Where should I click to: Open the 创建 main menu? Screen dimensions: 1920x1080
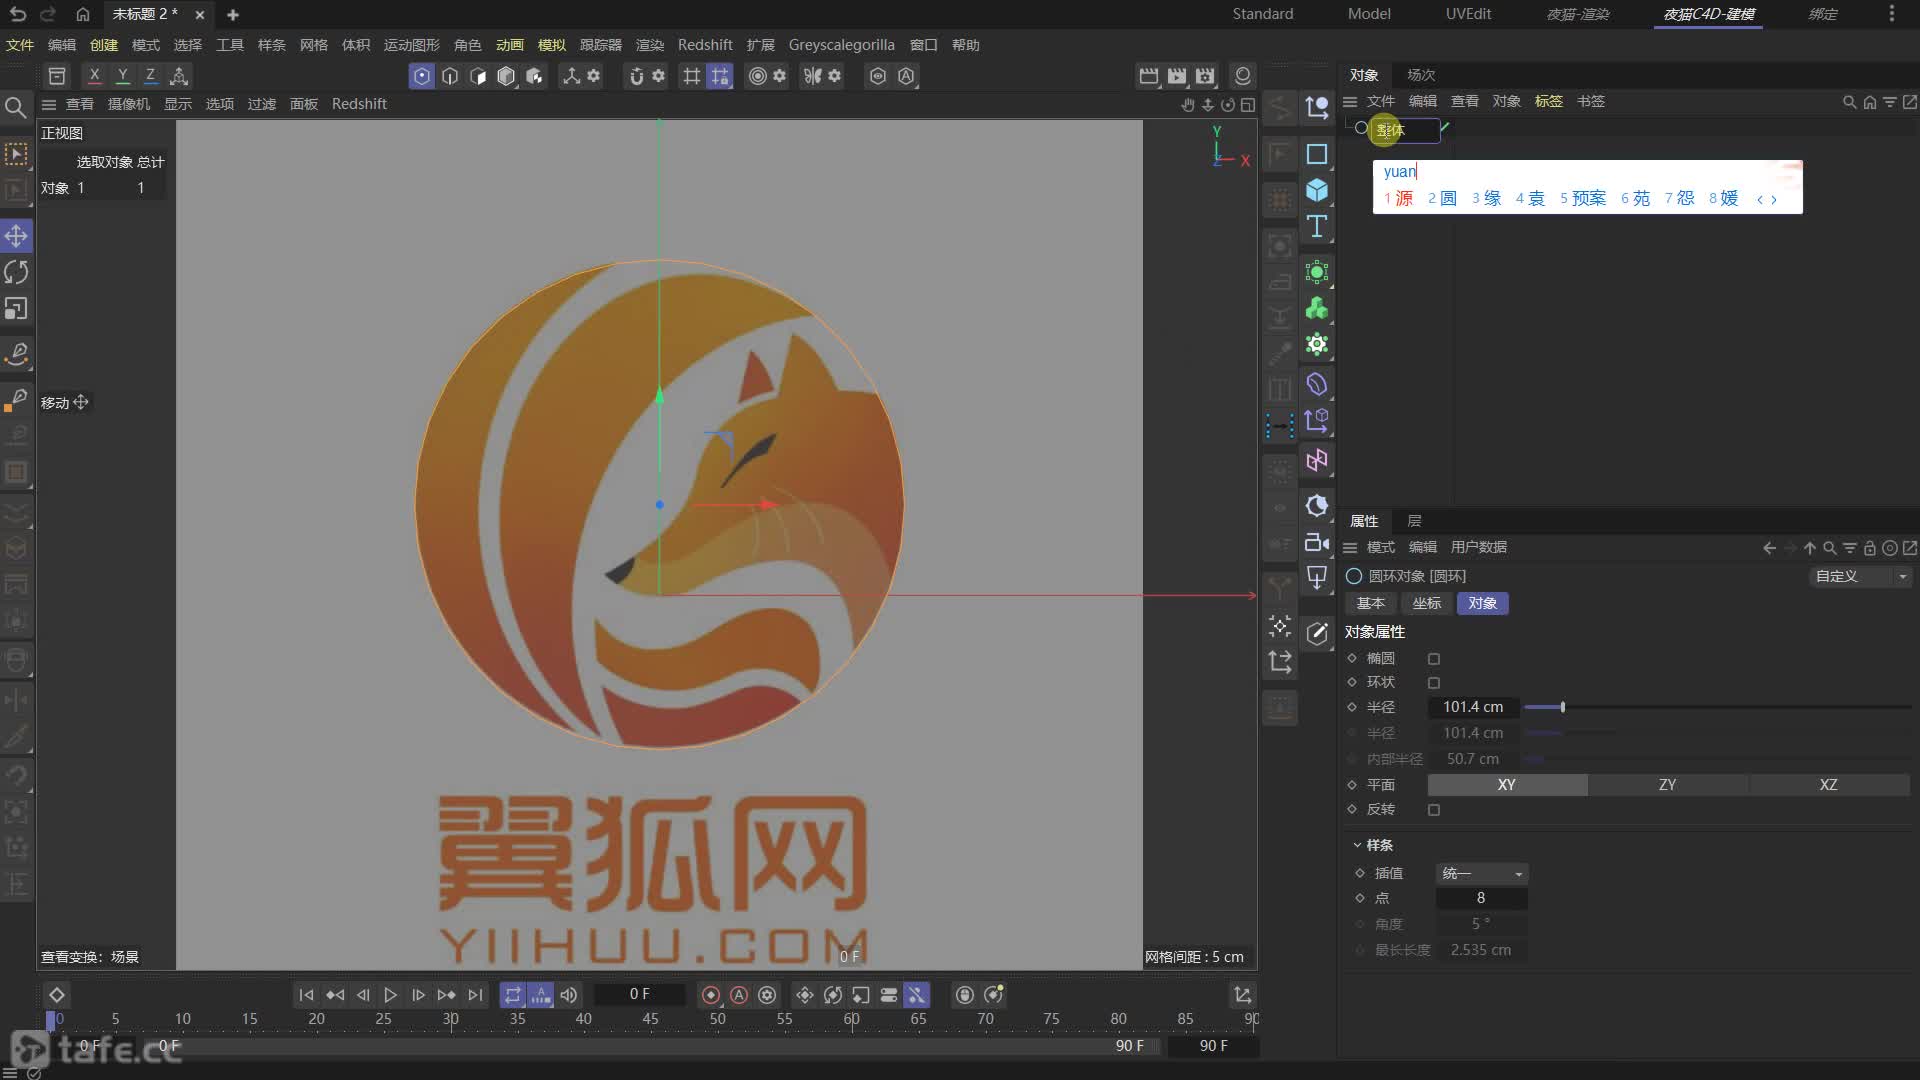click(104, 45)
